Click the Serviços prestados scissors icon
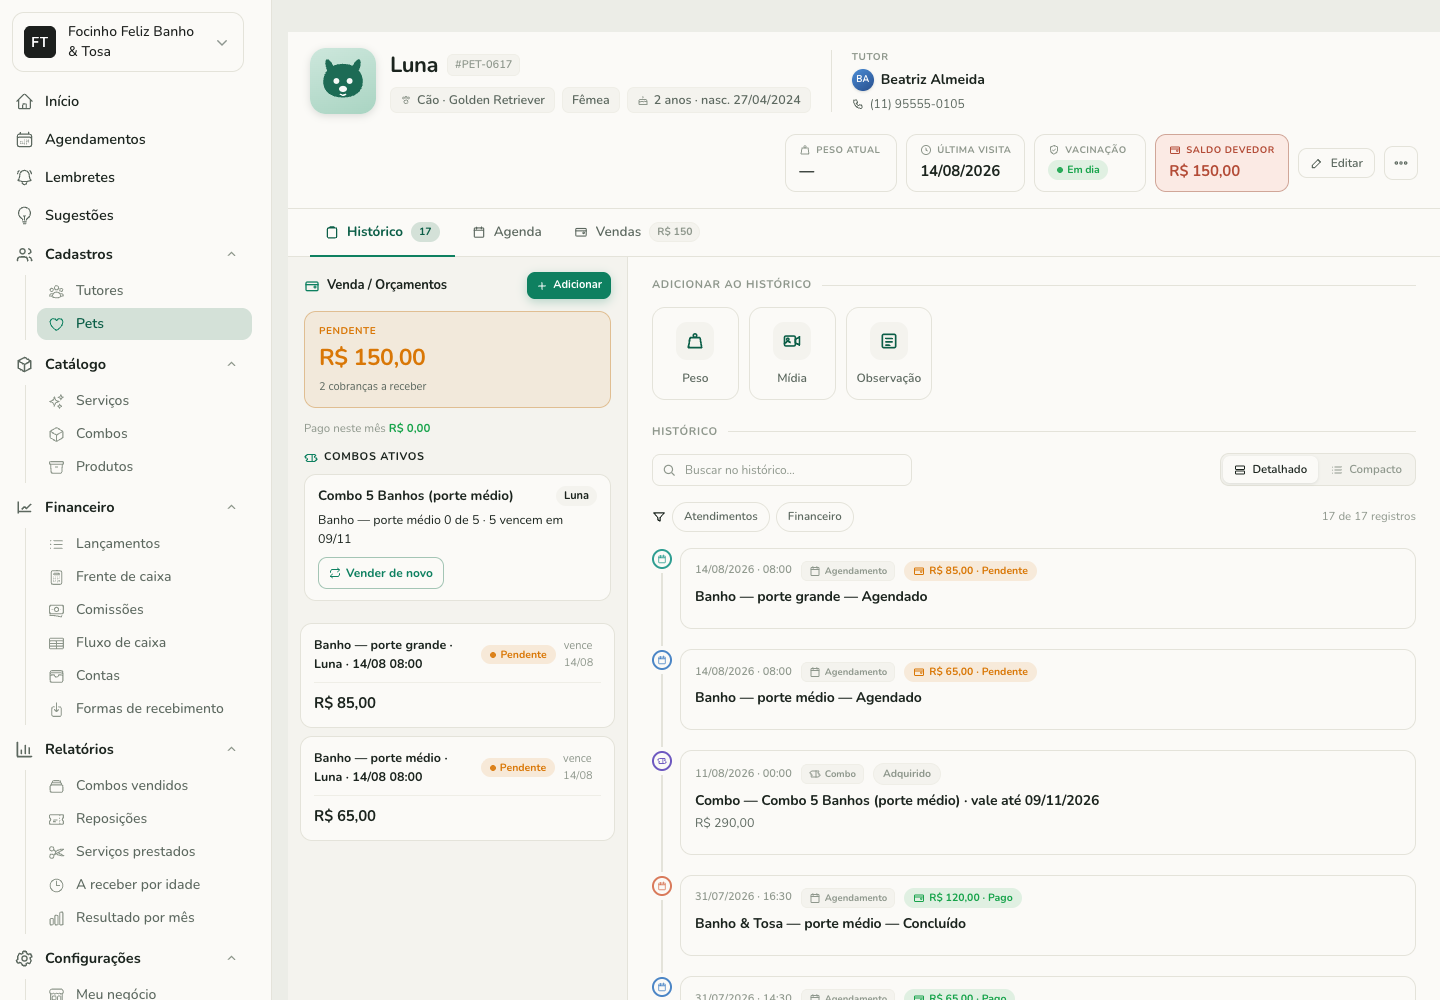Screen dimensions: 1440x1000 [57, 852]
